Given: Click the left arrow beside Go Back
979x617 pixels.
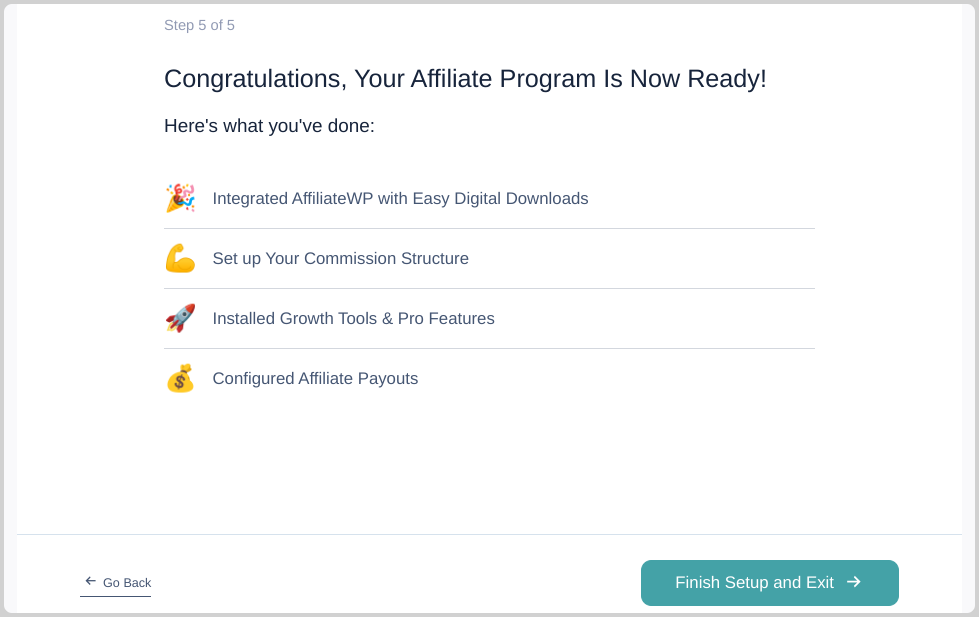Looking at the screenshot, I should 91,581.
